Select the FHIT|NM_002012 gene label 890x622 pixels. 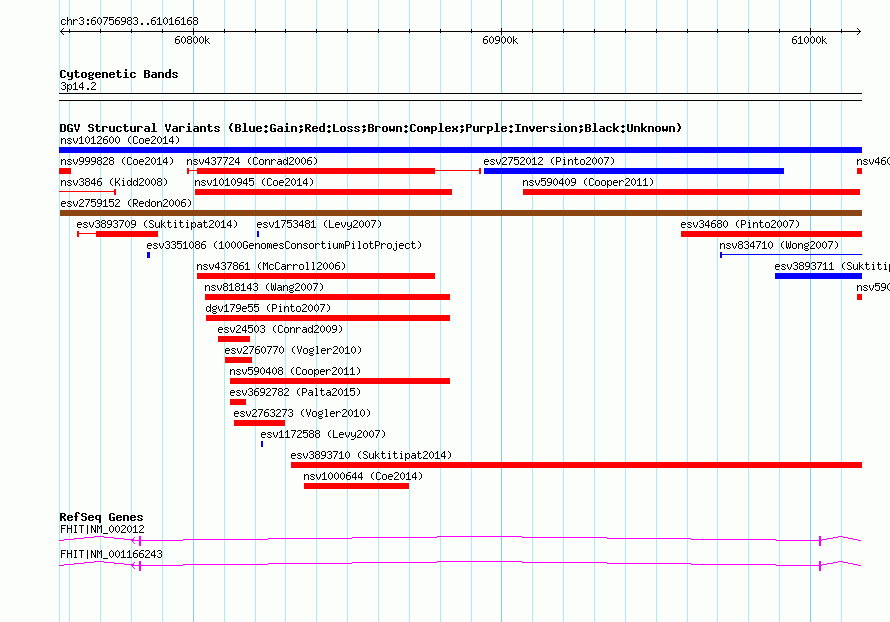coord(102,529)
